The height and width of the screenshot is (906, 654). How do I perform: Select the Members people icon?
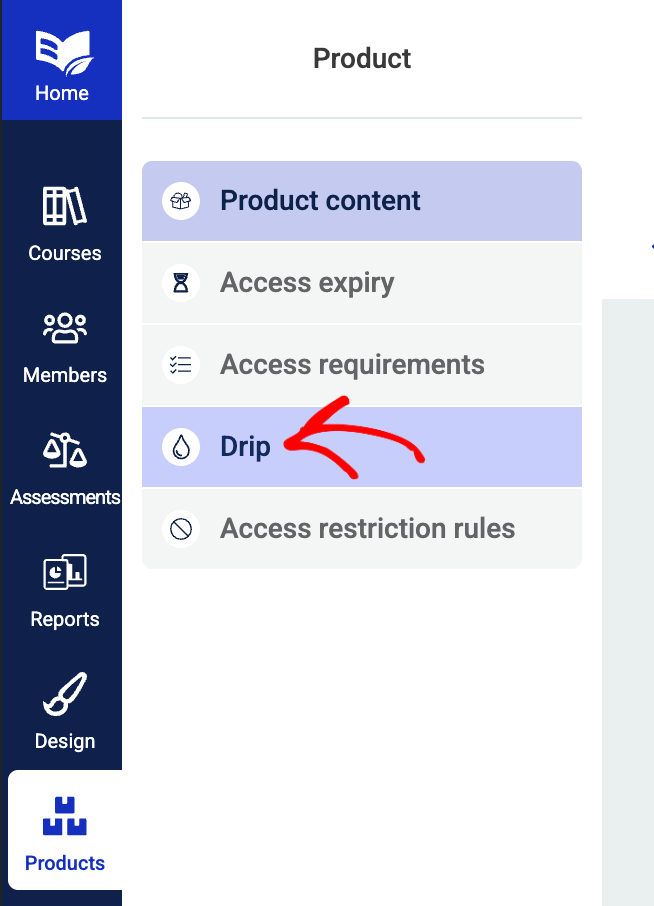pyautogui.click(x=65, y=328)
